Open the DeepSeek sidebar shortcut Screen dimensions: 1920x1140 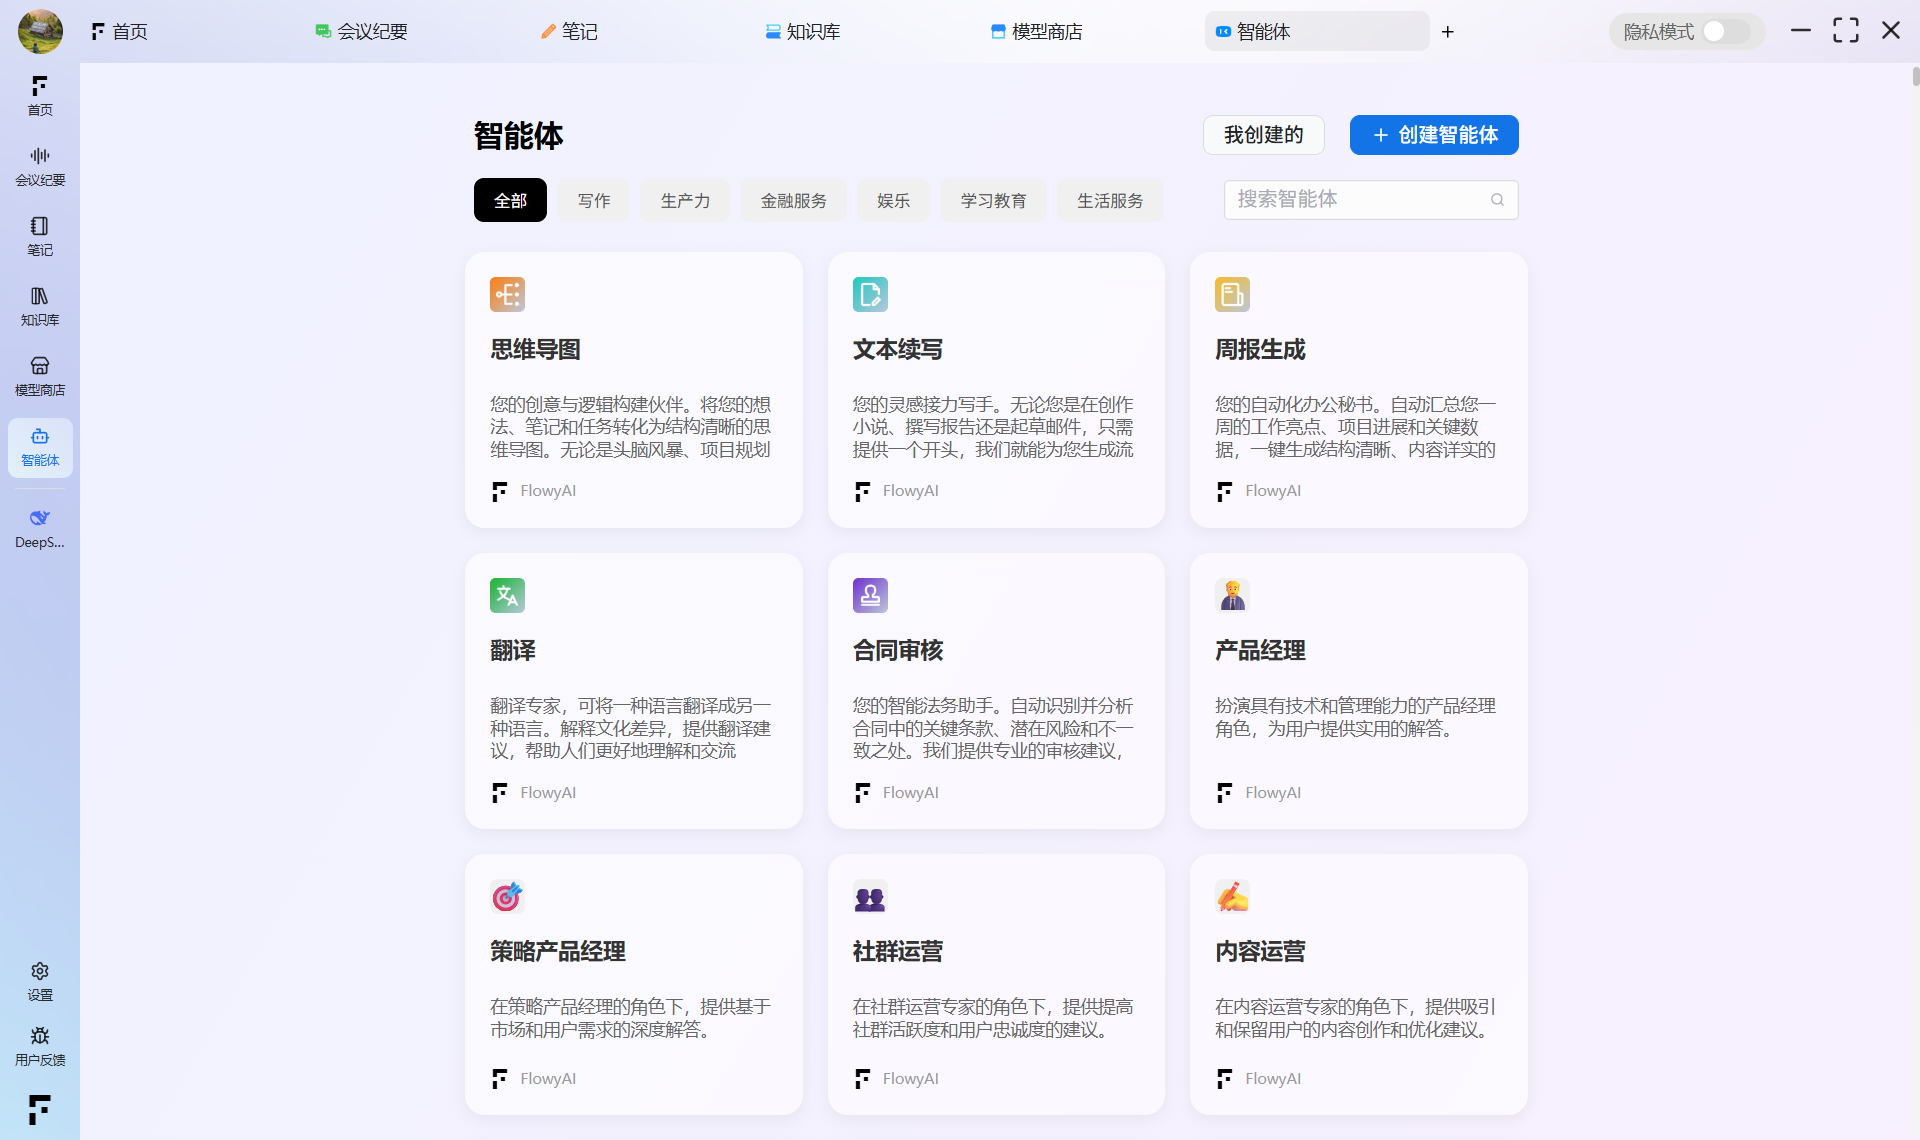40,527
